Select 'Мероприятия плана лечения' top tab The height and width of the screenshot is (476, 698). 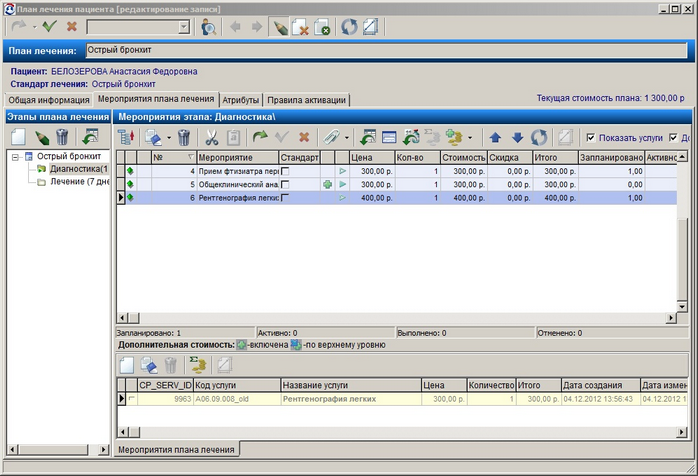point(156,99)
